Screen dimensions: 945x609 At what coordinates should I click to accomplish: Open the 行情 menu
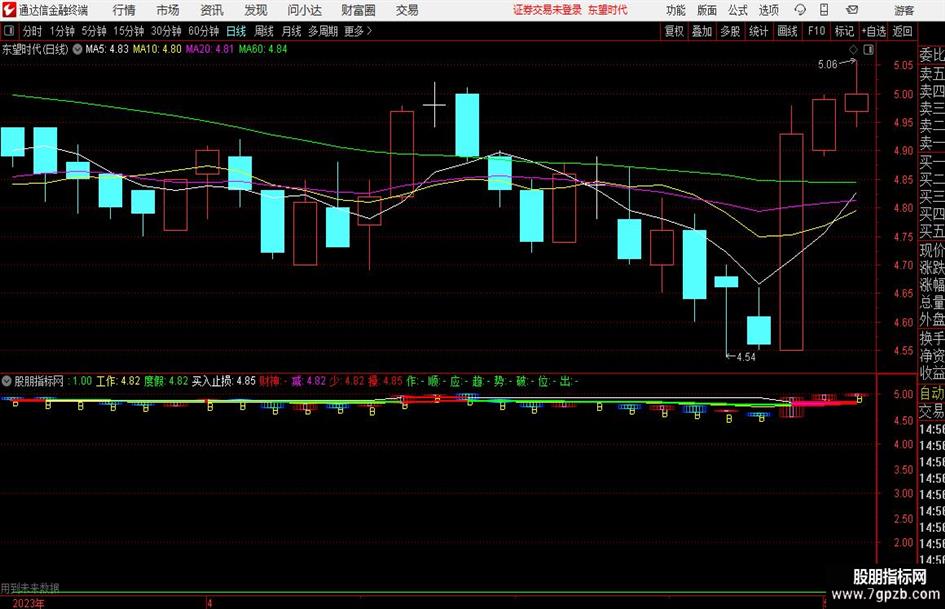click(124, 10)
